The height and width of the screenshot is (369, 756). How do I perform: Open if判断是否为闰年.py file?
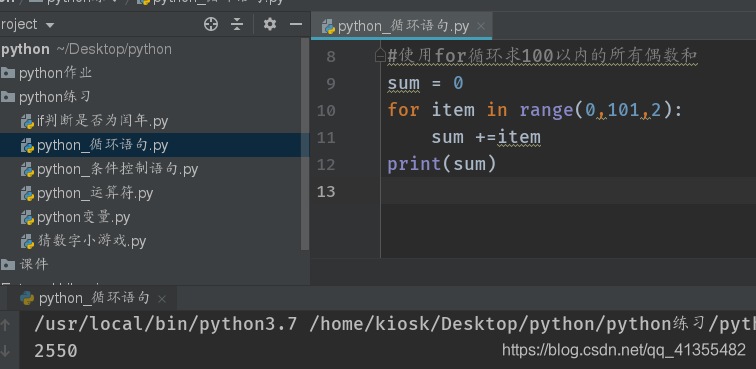click(102, 121)
